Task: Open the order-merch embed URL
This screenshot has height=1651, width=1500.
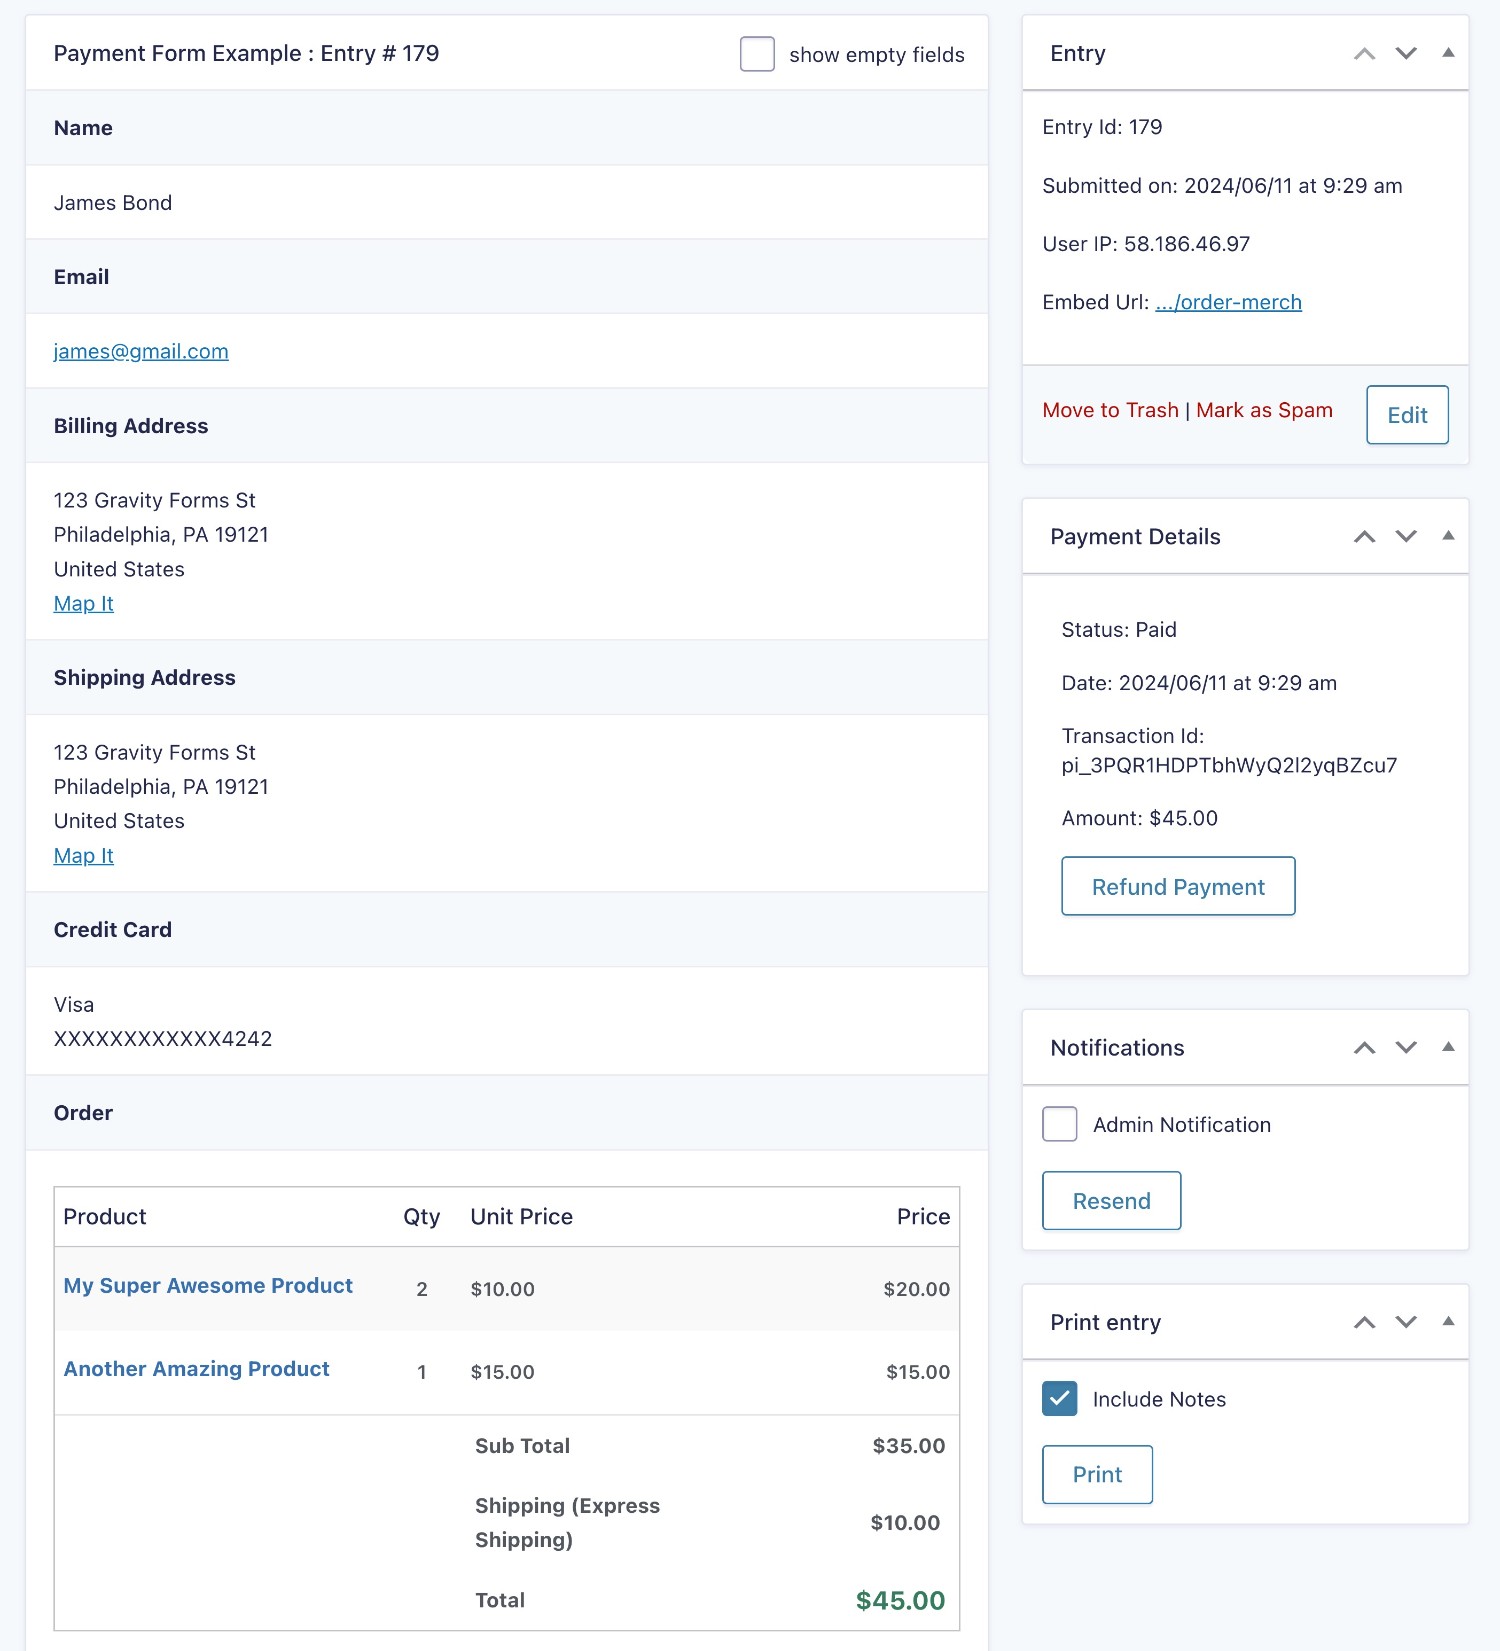Action: point(1228,302)
